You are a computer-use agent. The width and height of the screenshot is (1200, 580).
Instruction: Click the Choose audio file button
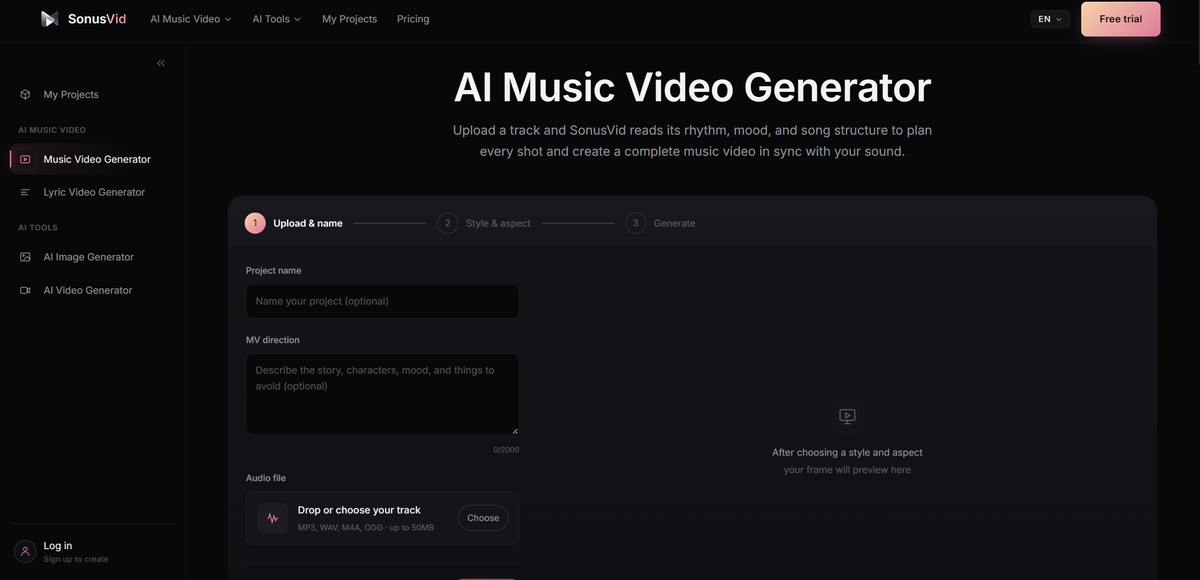coord(483,518)
